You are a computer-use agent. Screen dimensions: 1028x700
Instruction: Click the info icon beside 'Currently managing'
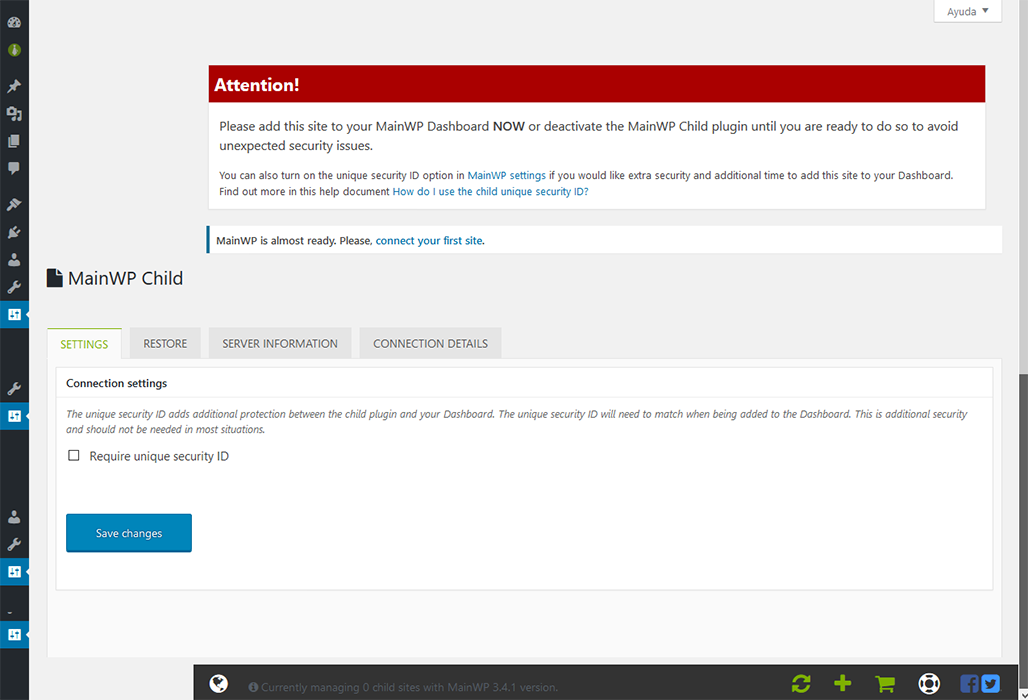(253, 688)
